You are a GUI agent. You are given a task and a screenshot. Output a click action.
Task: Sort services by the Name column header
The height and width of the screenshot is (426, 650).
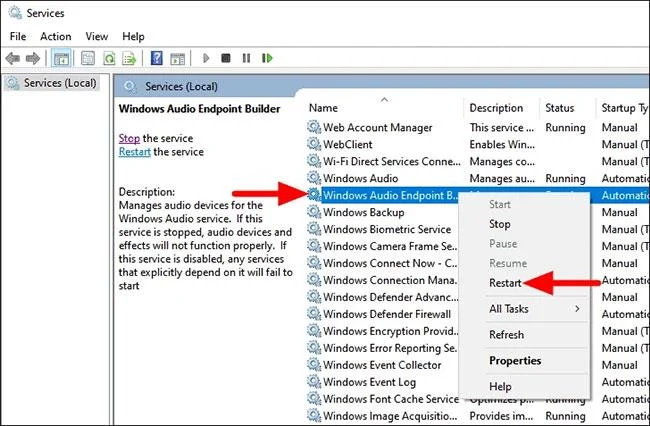[323, 108]
